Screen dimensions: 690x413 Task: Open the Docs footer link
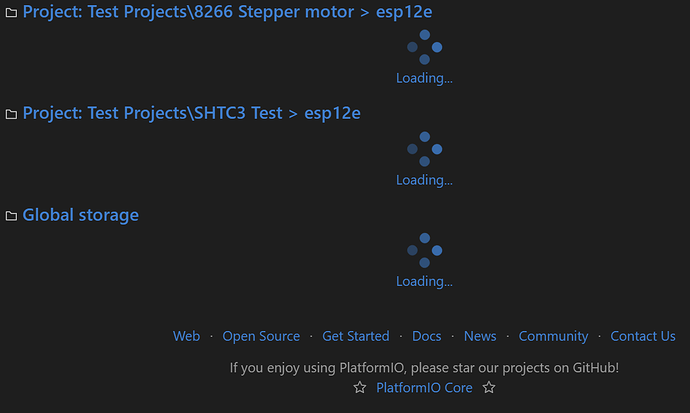coord(426,336)
